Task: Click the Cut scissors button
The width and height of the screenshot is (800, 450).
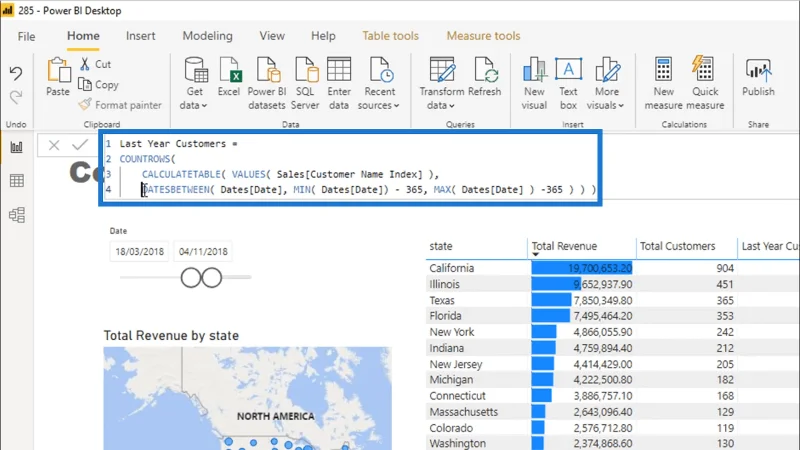Action: pyautogui.click(x=95, y=64)
